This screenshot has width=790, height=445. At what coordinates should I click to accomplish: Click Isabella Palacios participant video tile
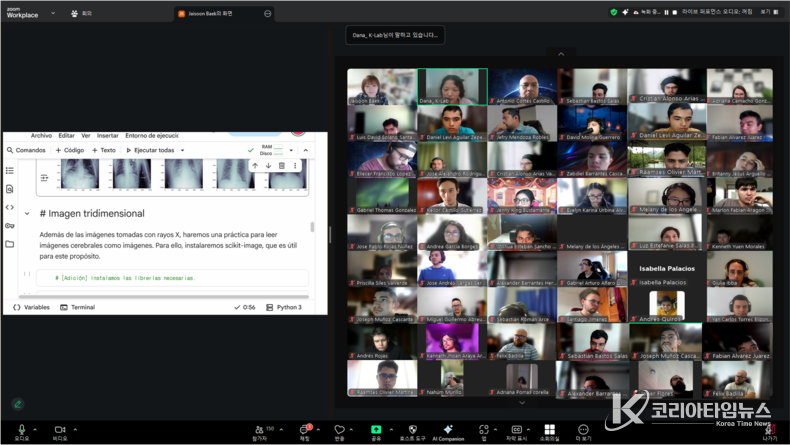point(669,268)
